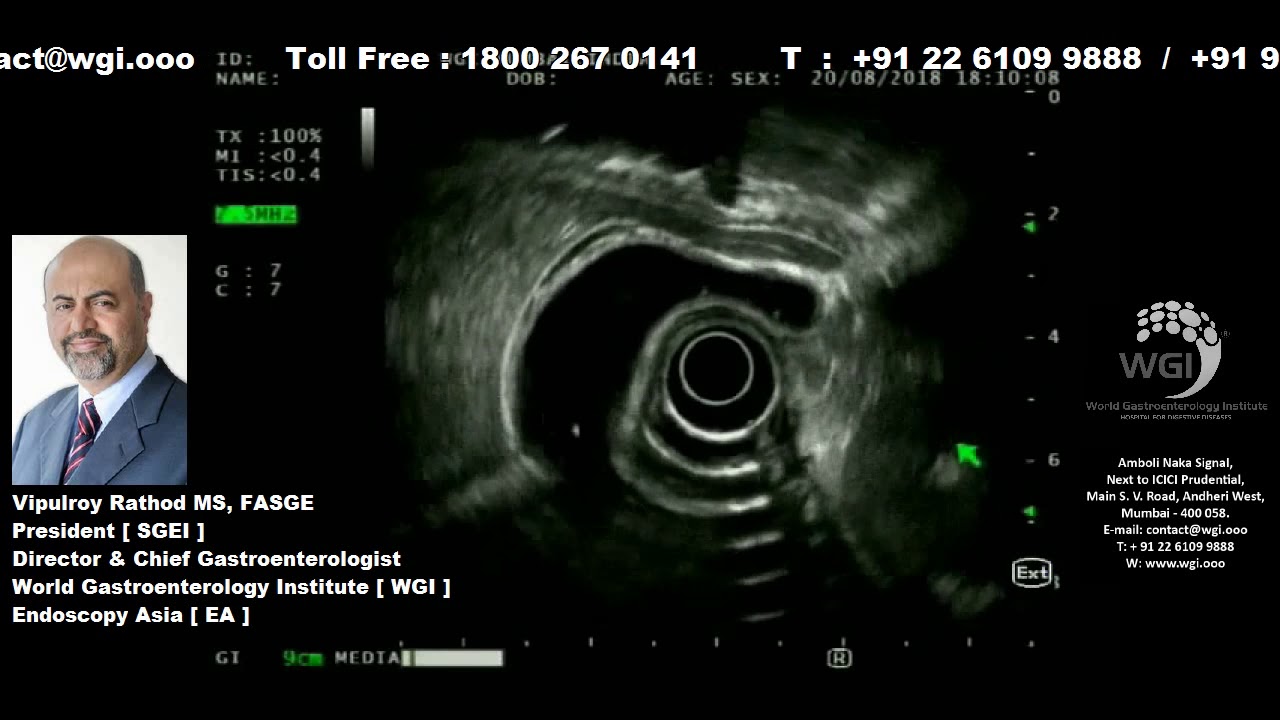This screenshot has height=720, width=1280.
Task: Open the 'E-mail: contact@wgi.ooo' link
Action: 1175,530
